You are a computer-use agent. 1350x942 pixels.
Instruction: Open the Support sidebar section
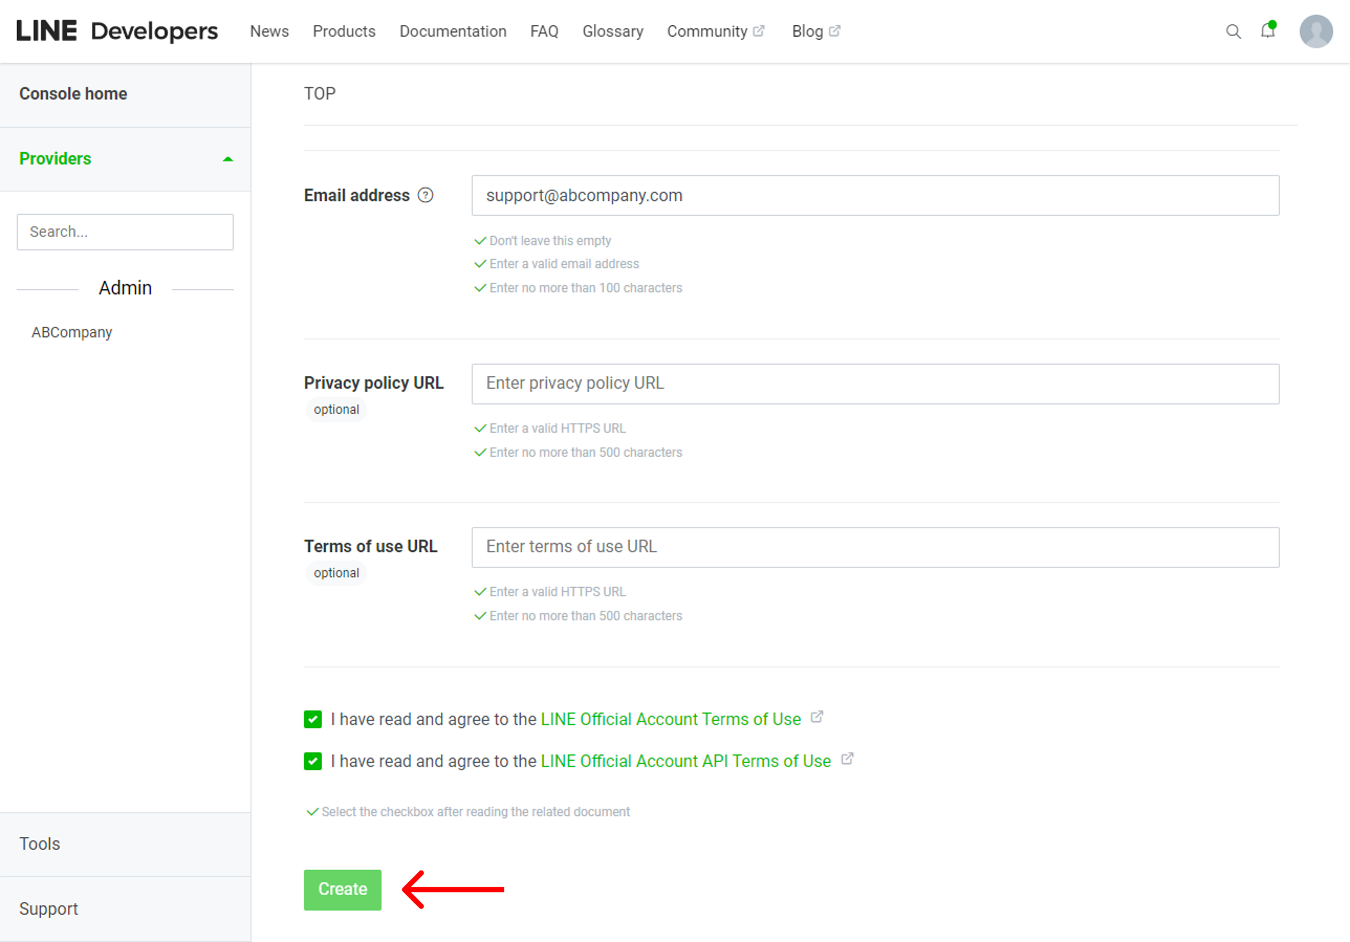(48, 909)
